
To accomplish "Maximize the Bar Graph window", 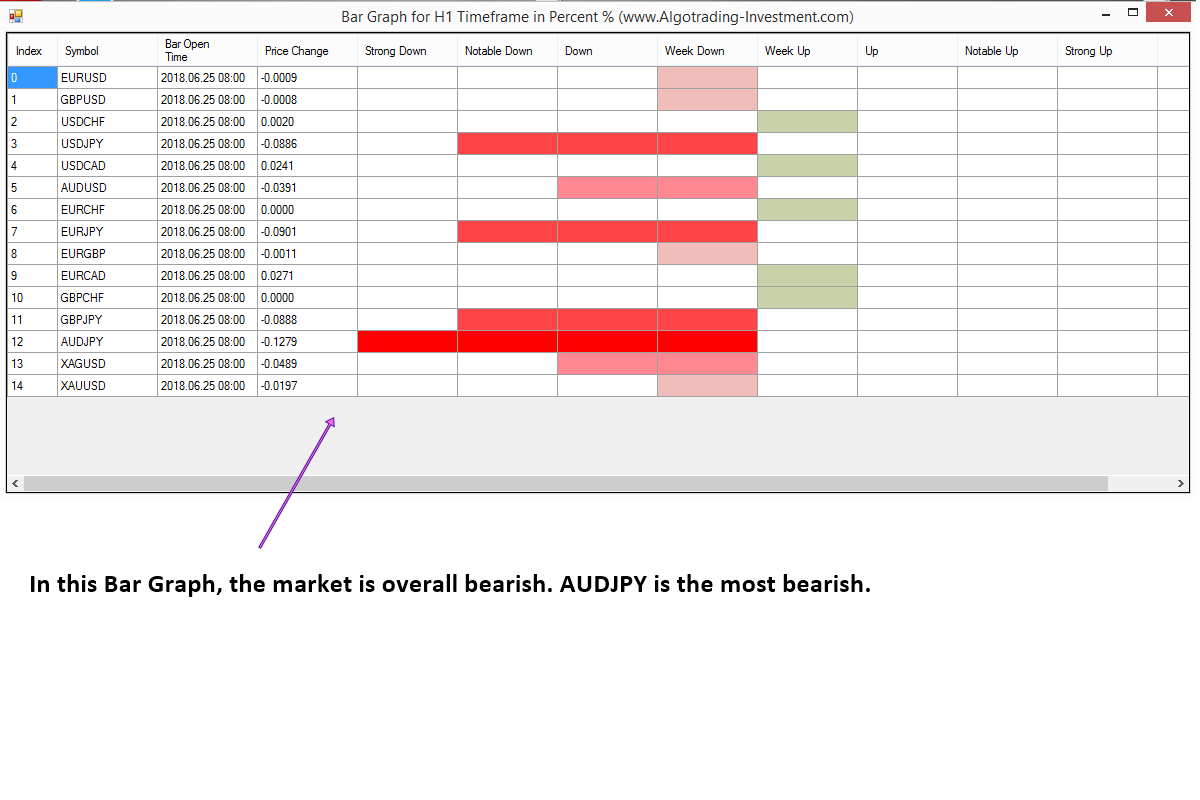I will 1133,13.
